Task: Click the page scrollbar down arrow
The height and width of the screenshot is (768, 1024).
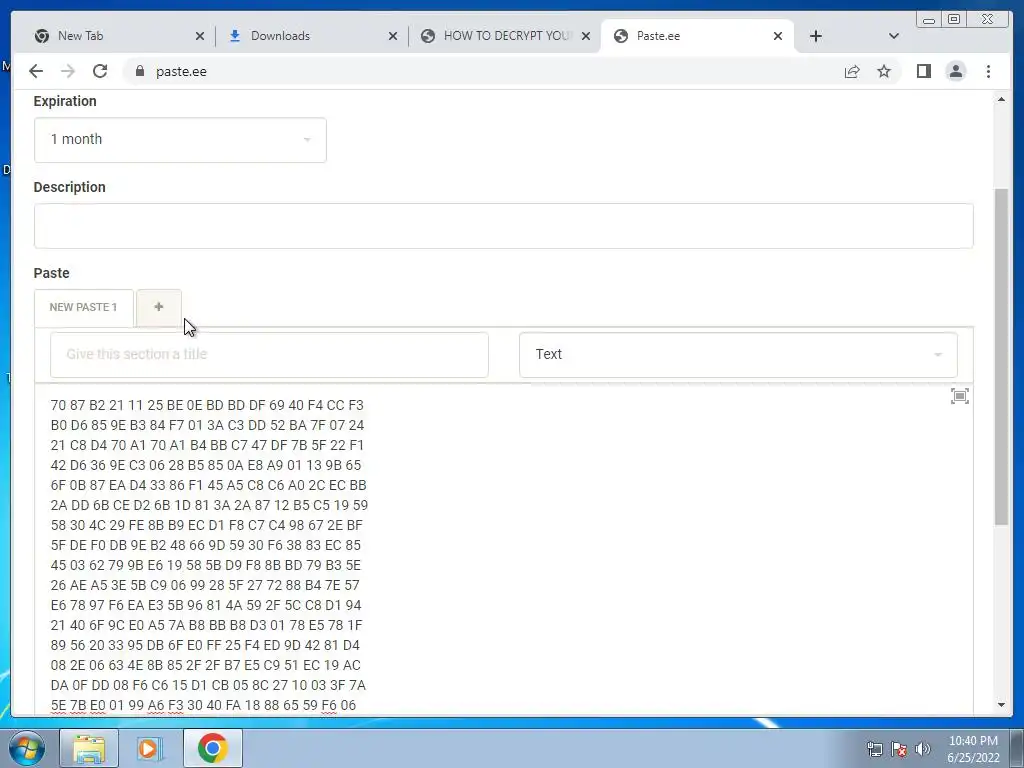Action: click(x=1001, y=705)
